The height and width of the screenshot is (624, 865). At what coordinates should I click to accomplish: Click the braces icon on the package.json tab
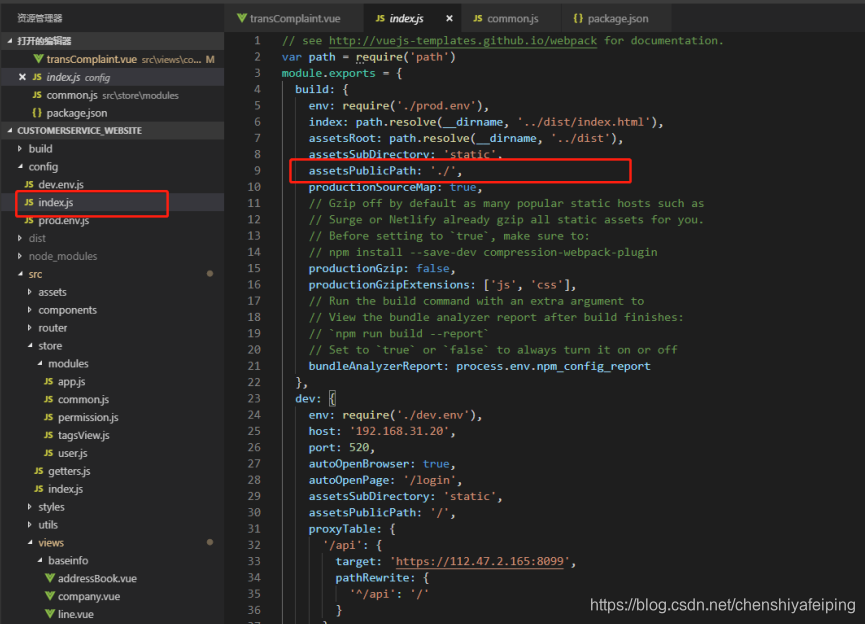pos(578,18)
